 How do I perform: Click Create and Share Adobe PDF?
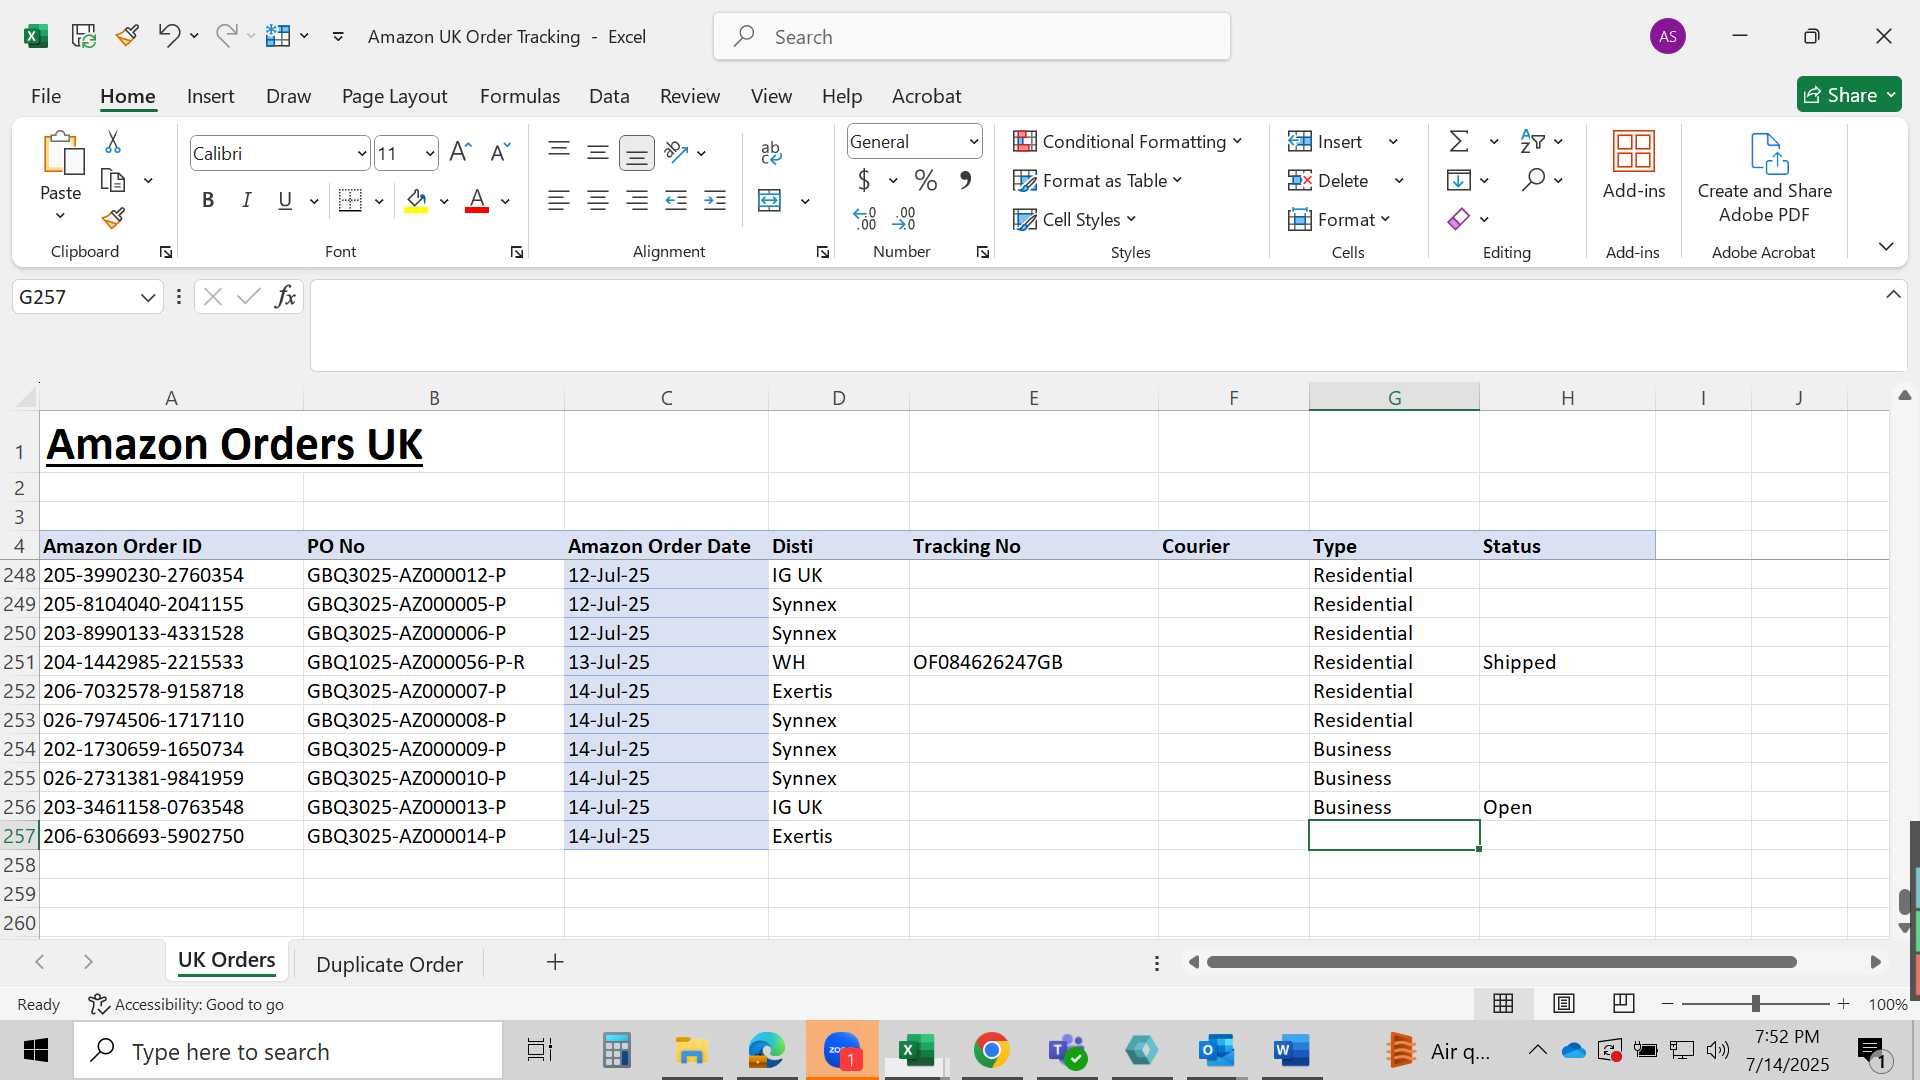pos(1765,178)
